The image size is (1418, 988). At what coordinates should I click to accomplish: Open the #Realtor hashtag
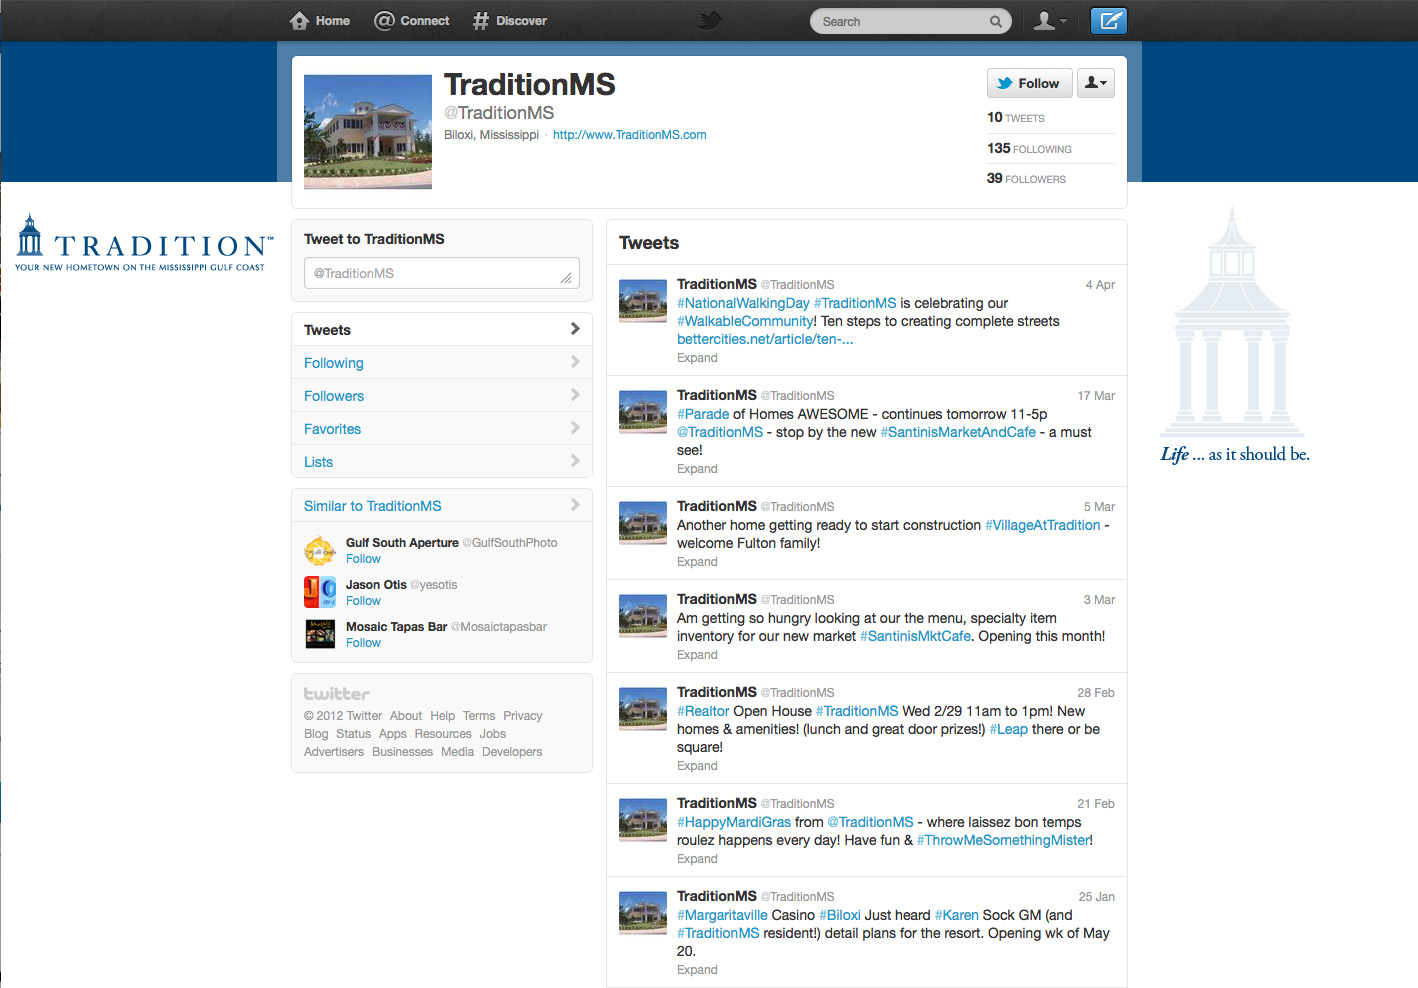(x=703, y=711)
